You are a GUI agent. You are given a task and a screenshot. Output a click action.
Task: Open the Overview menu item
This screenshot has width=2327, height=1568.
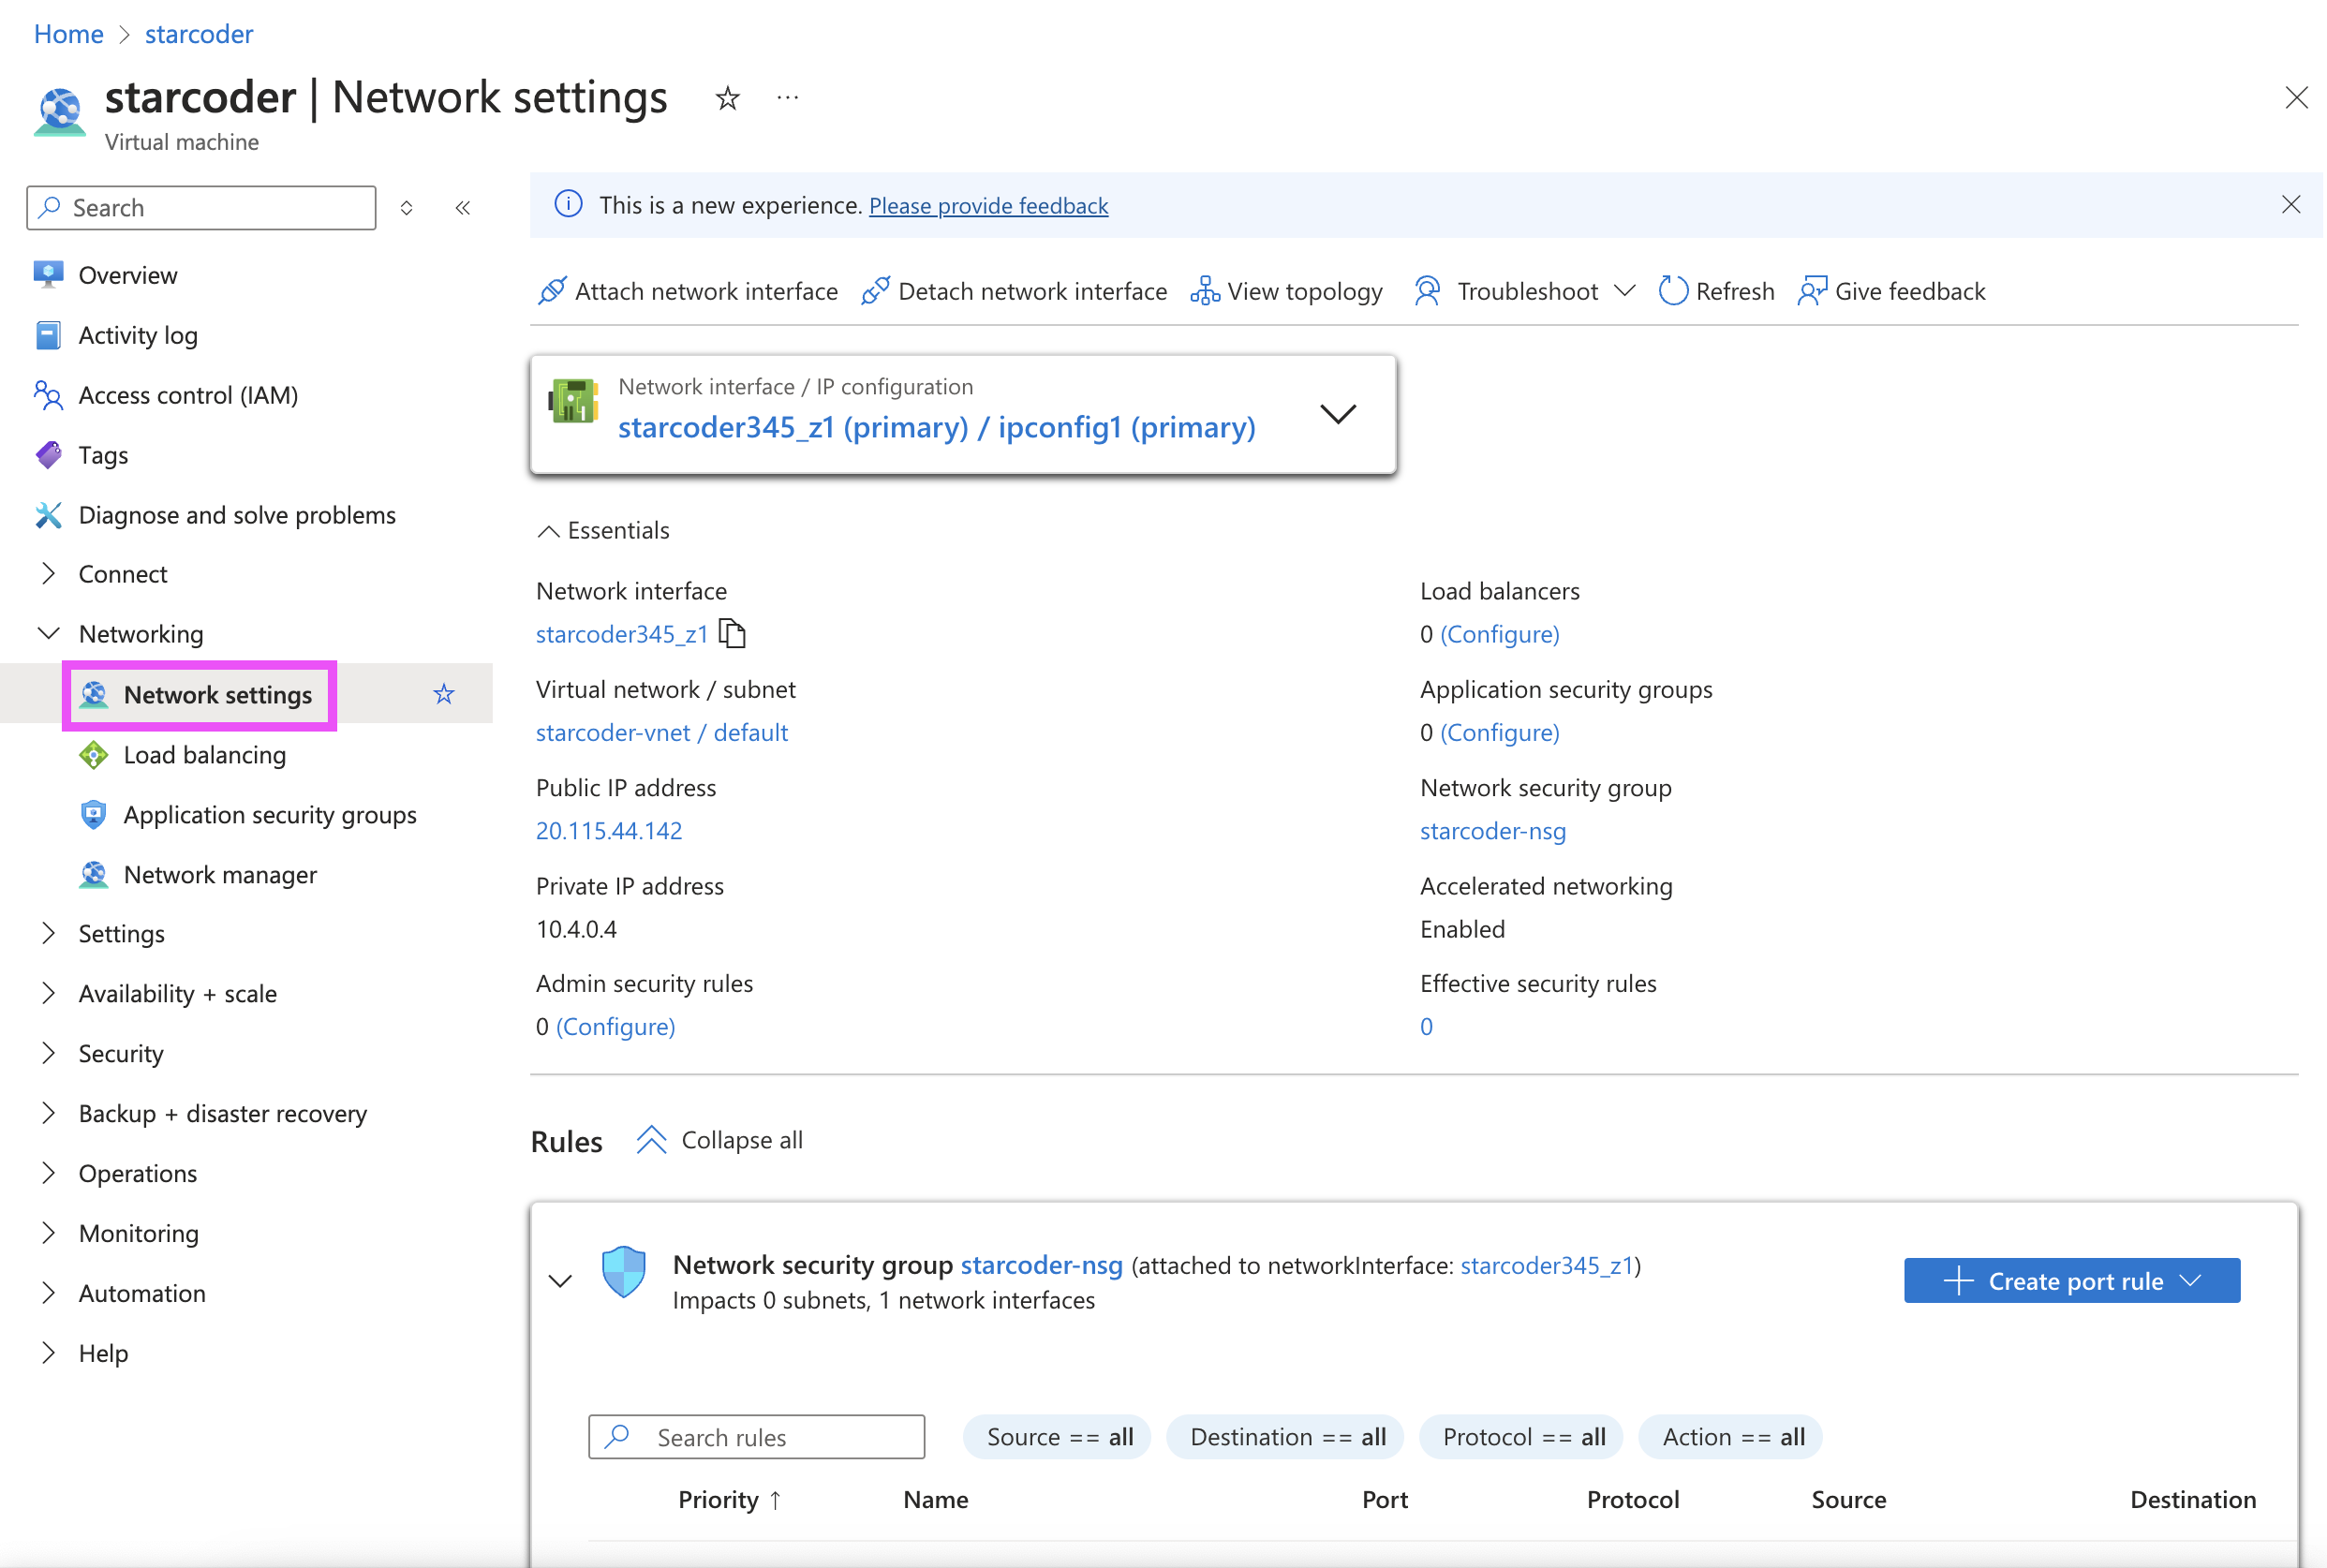[127, 275]
